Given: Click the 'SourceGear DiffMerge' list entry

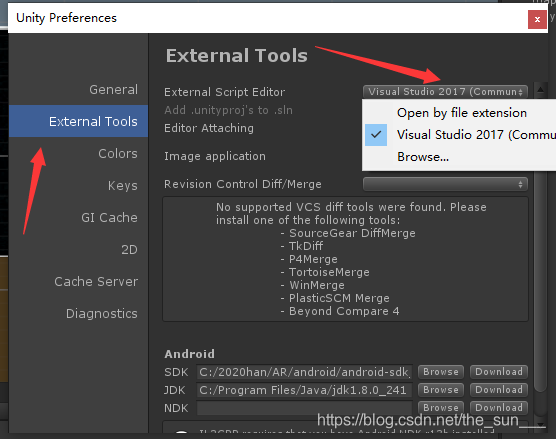Looking at the screenshot, I should point(352,233).
